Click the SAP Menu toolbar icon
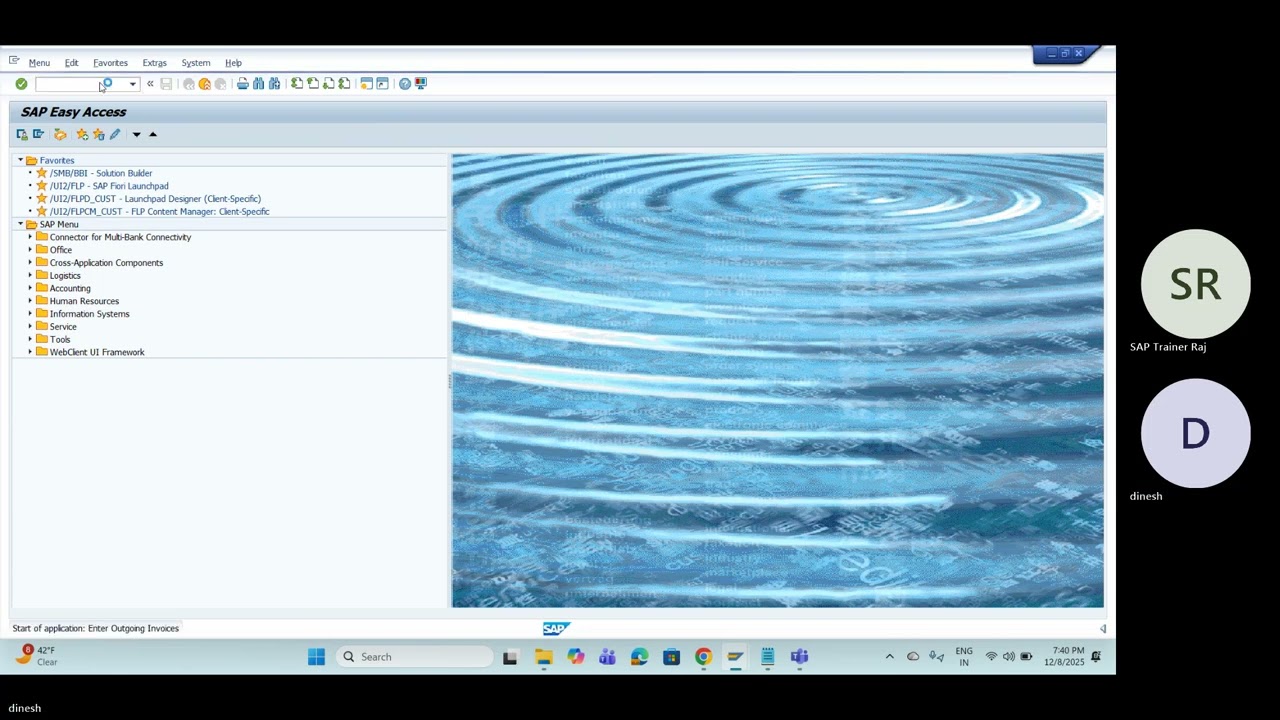This screenshot has width=1280, height=720. point(38,134)
